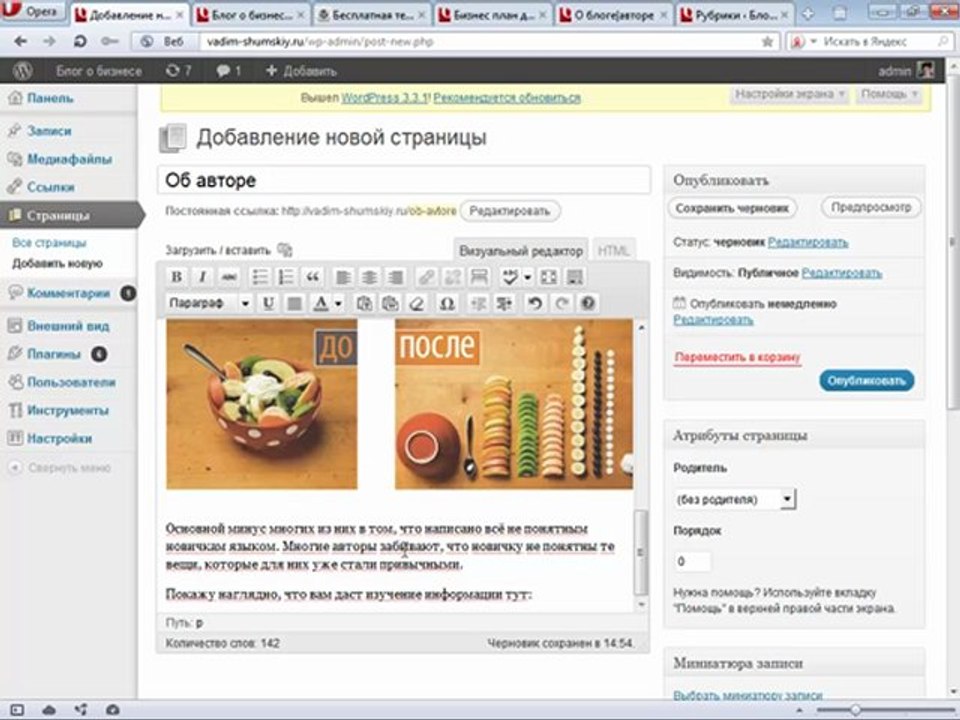The height and width of the screenshot is (720, 960).
Task: Switch to the Рубрики browser tab
Action: [x=735, y=15]
